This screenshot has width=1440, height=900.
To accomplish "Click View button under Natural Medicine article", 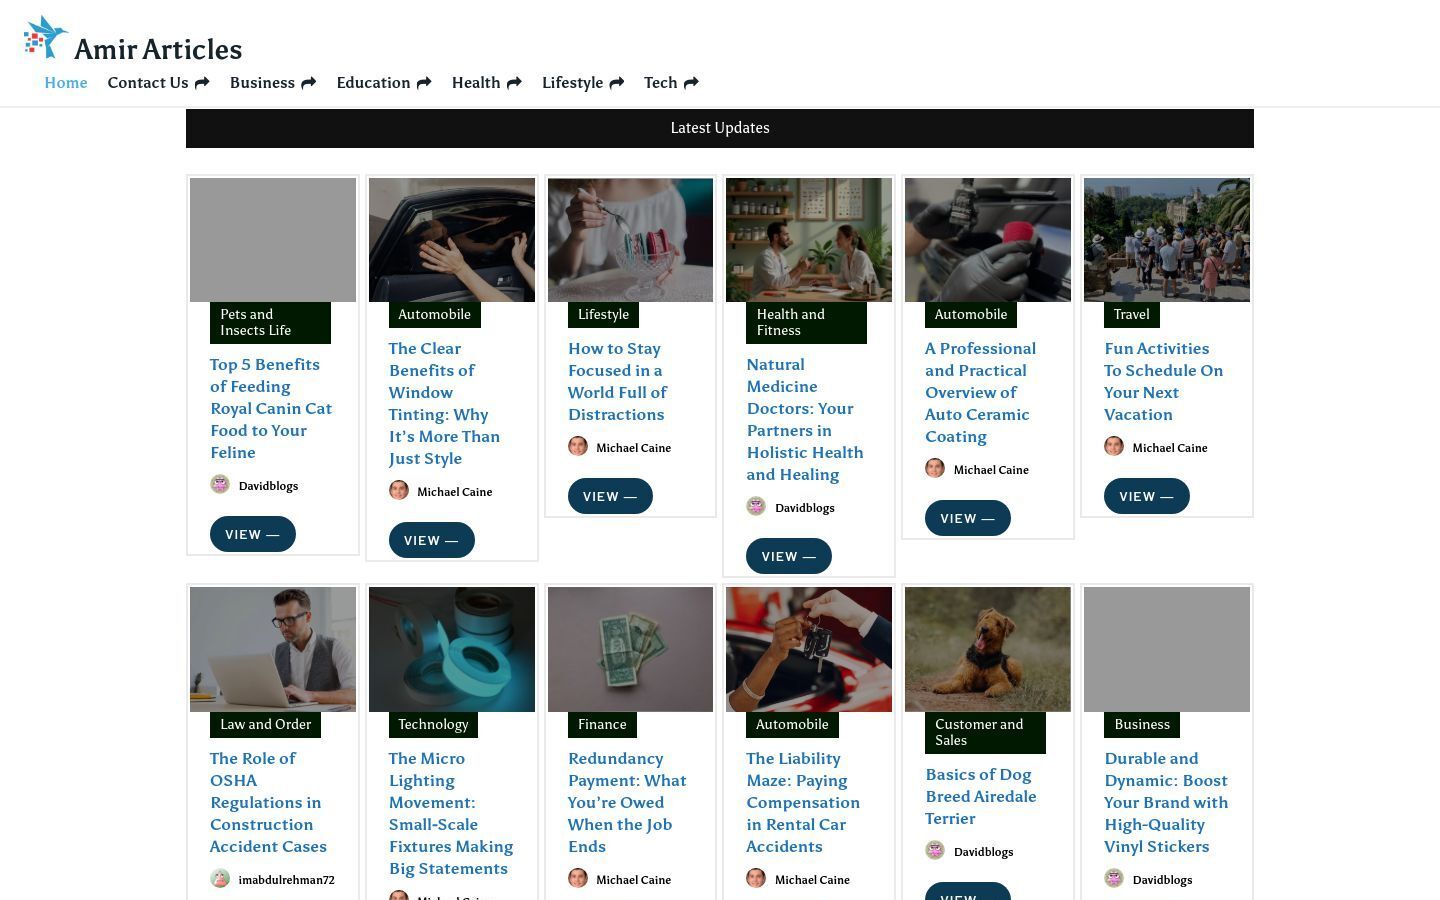I will 789,556.
